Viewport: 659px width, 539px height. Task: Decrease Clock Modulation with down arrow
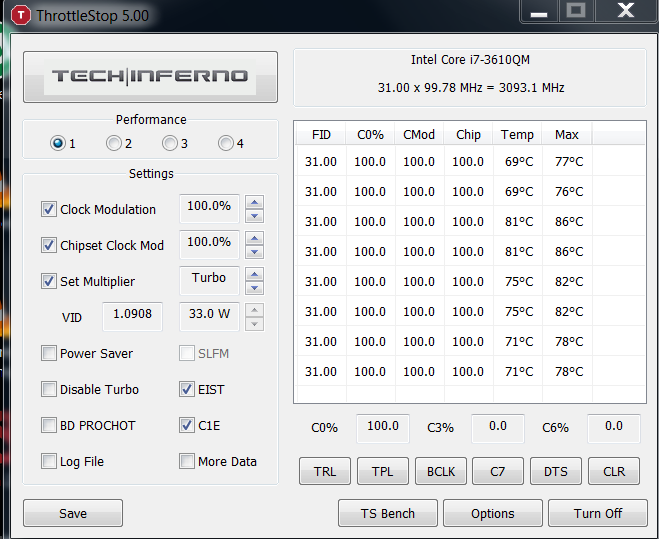(254, 216)
